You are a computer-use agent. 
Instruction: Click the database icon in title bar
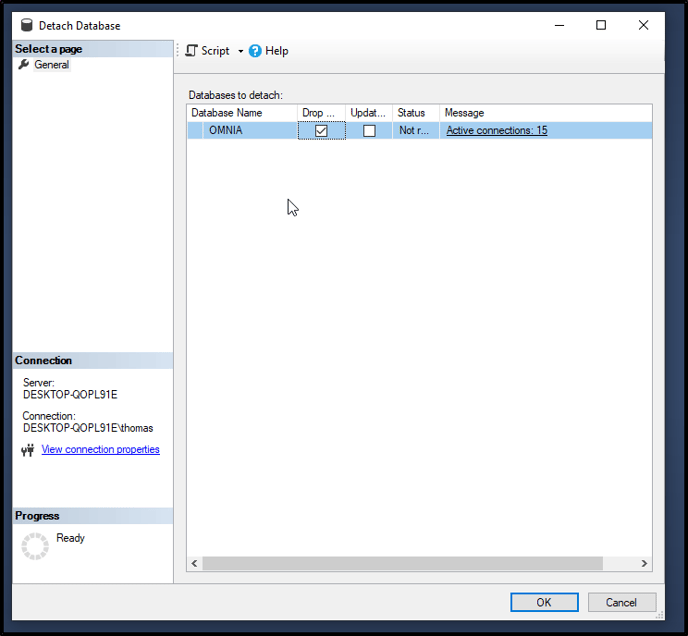pos(27,25)
